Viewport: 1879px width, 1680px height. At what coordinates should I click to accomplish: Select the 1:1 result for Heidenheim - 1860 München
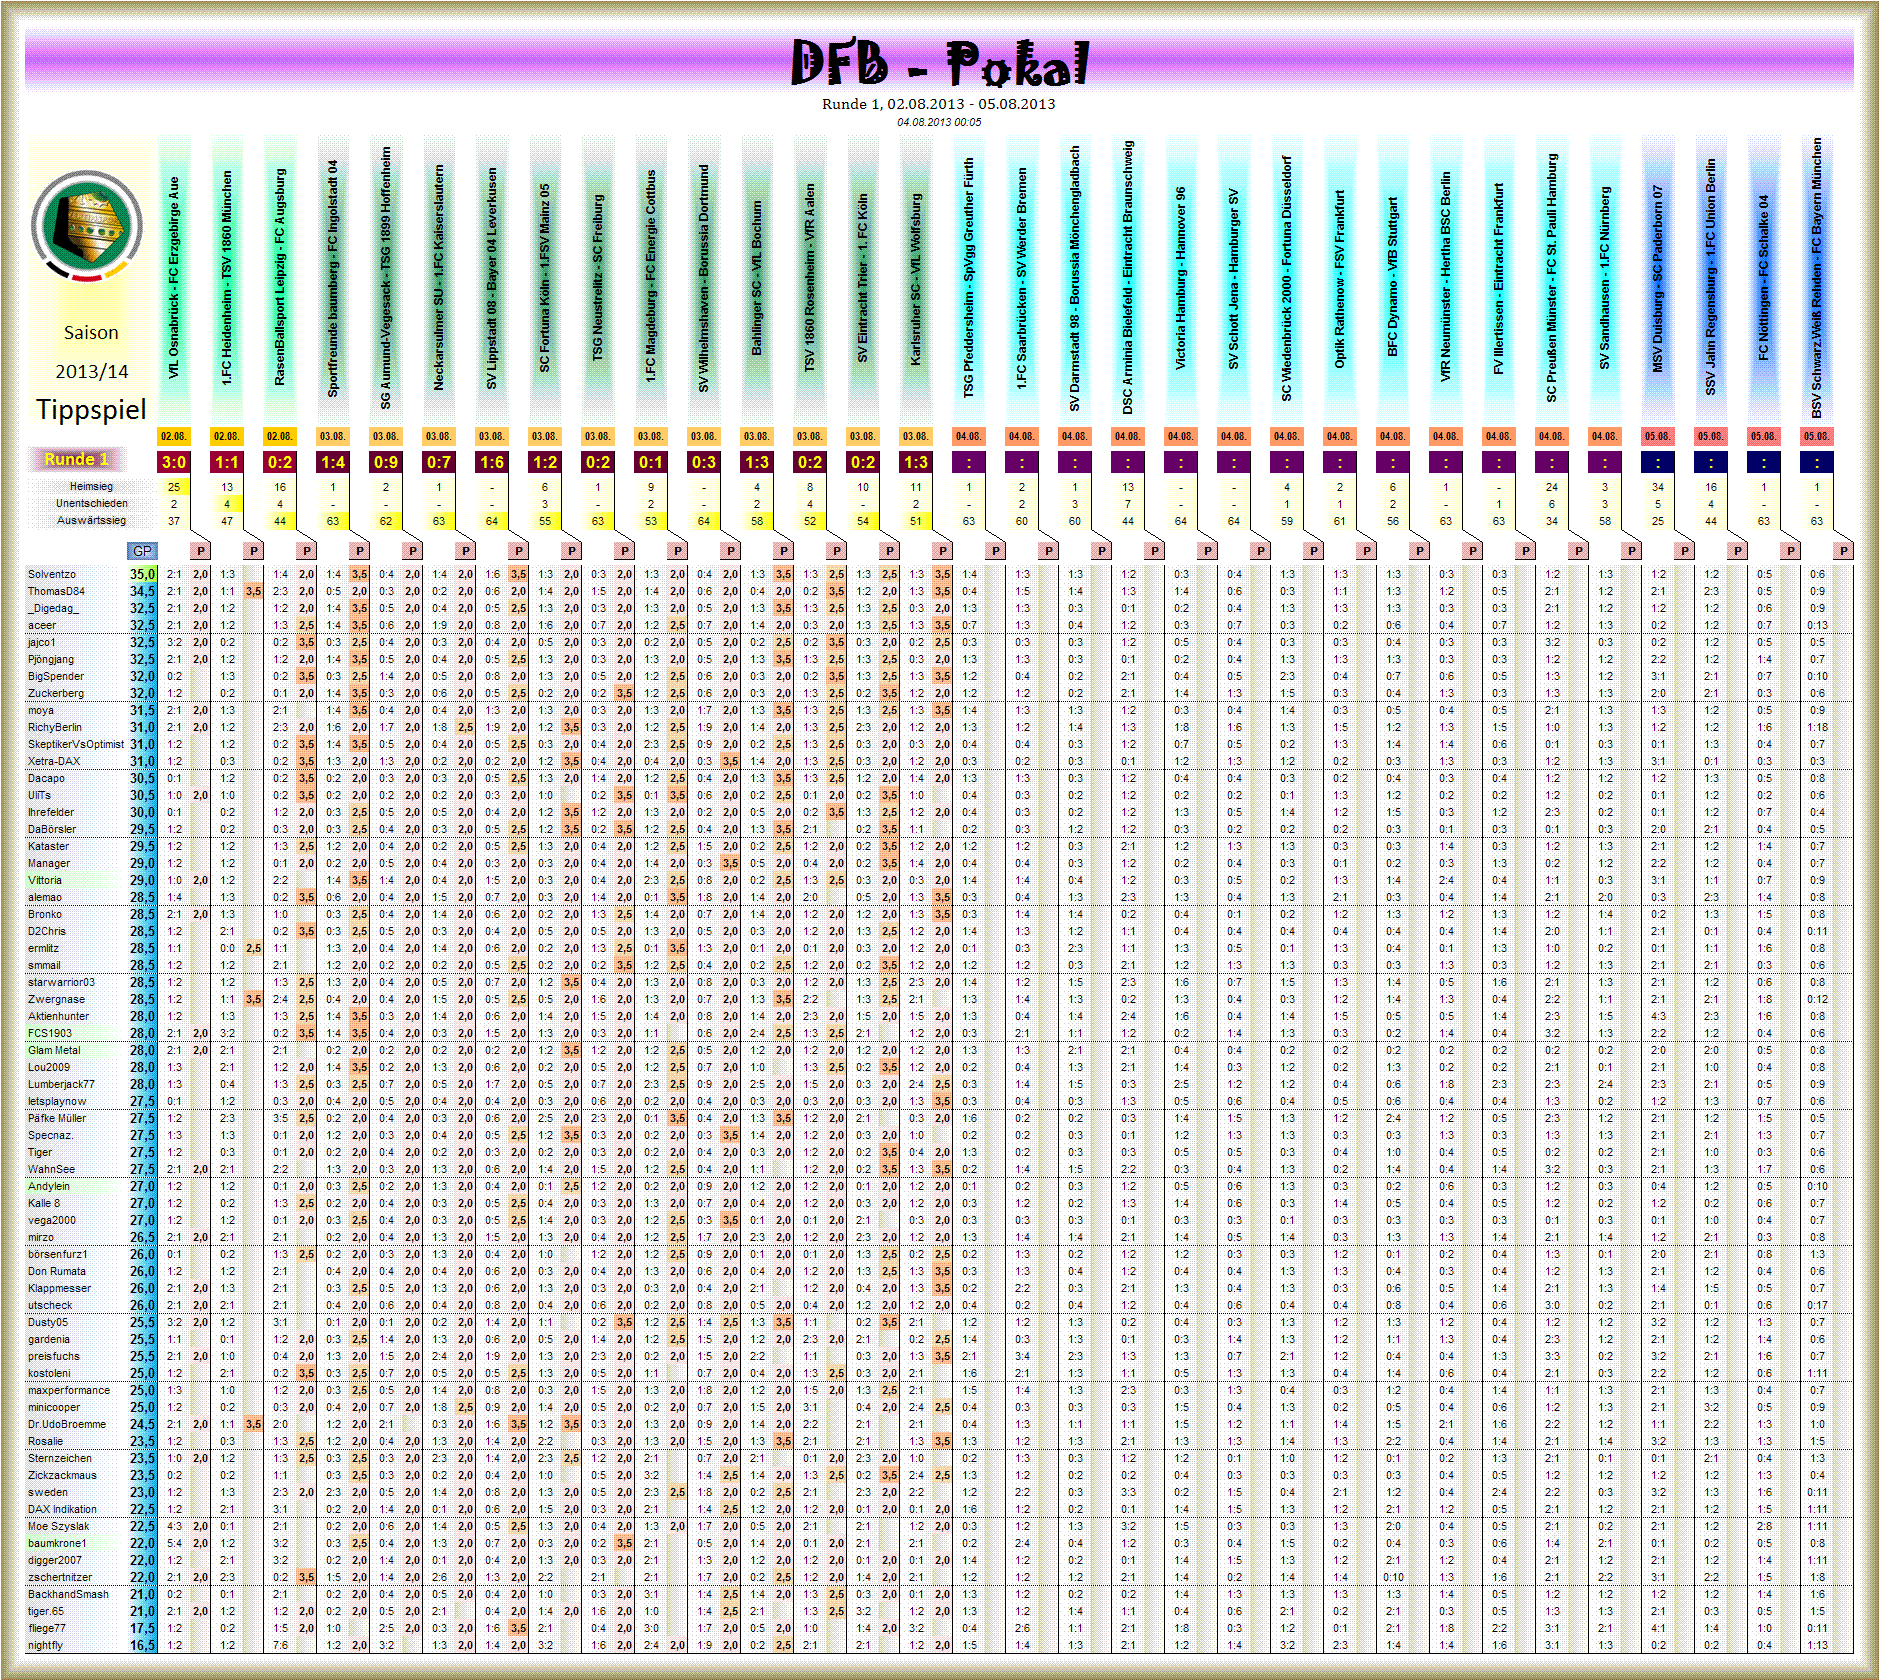pyautogui.click(x=227, y=462)
